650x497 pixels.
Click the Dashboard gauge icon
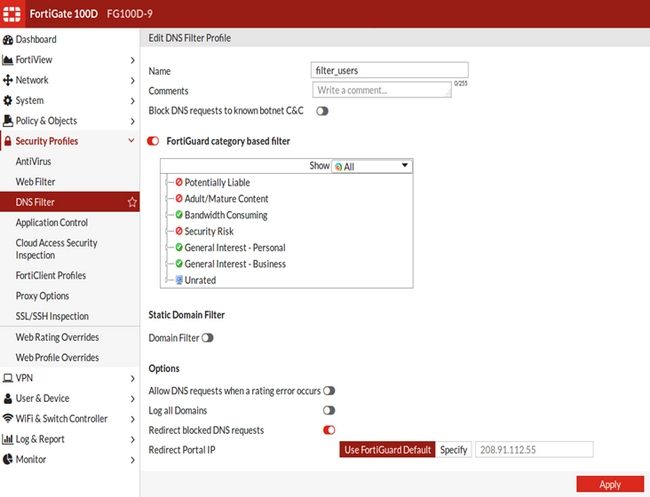7,40
